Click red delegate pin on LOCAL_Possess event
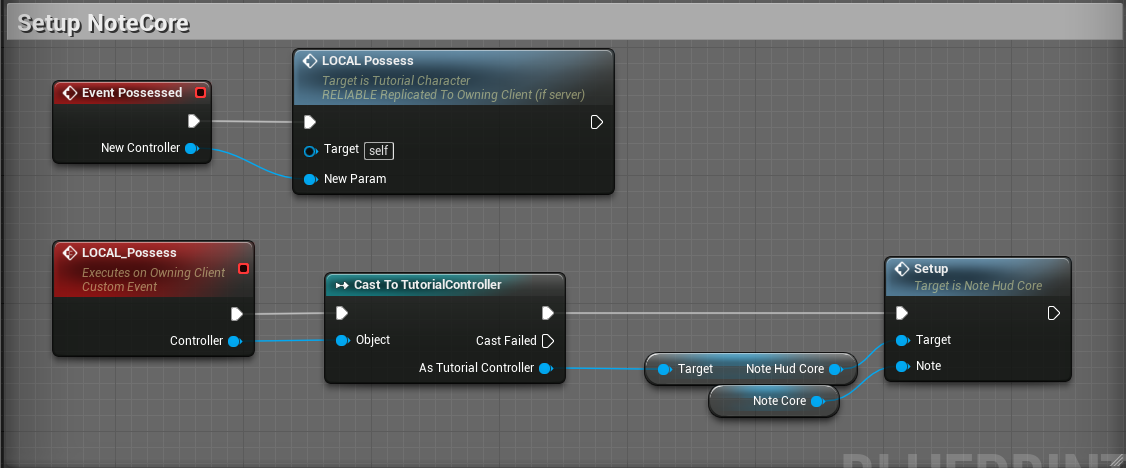This screenshot has width=1126, height=468. pos(243,268)
